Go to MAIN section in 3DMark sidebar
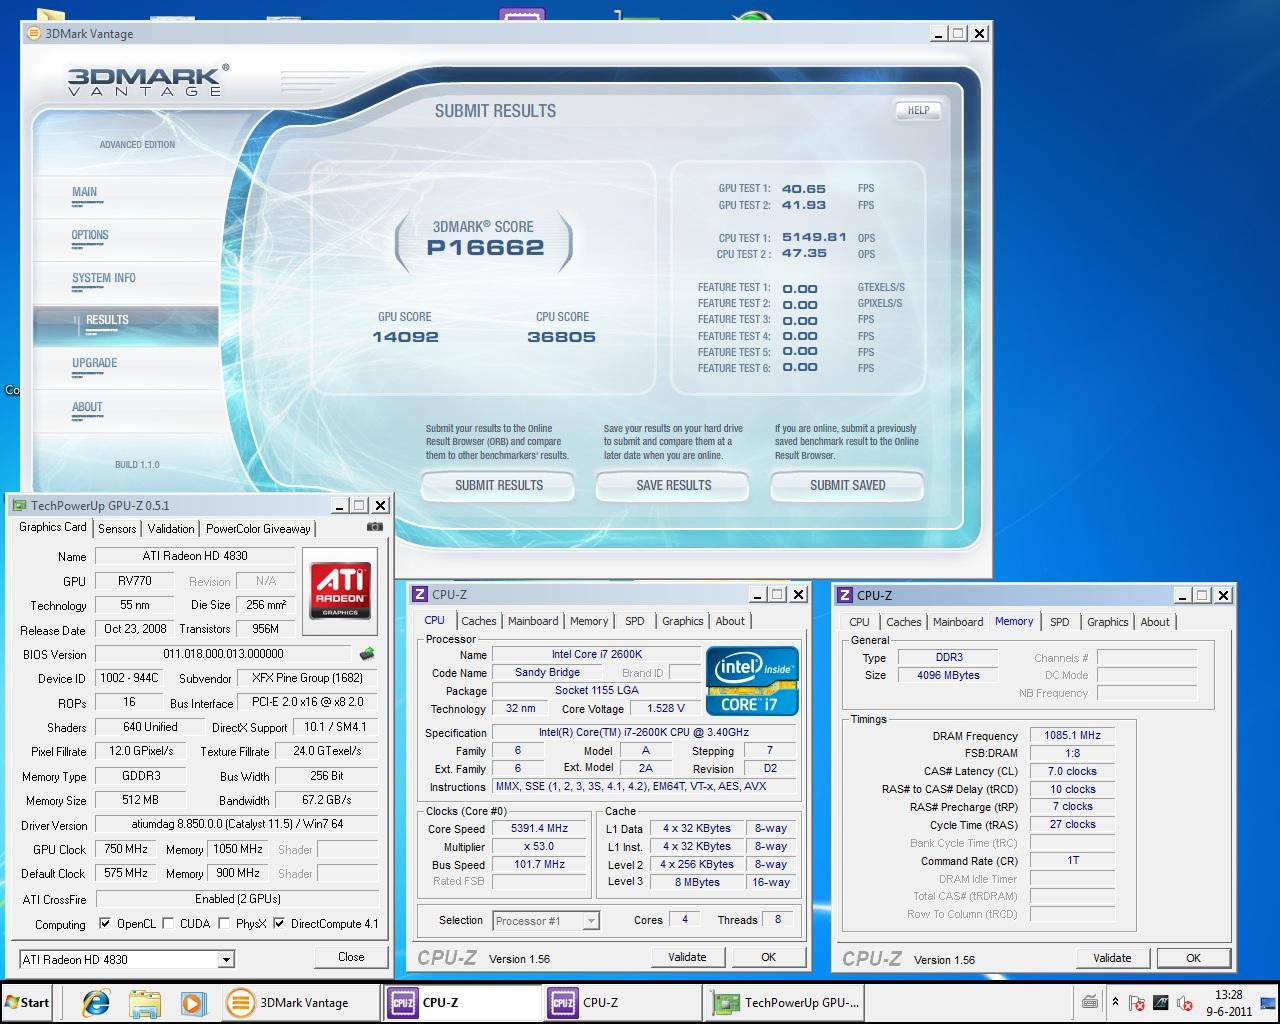Image resolution: width=1280 pixels, height=1024 pixels. point(85,192)
